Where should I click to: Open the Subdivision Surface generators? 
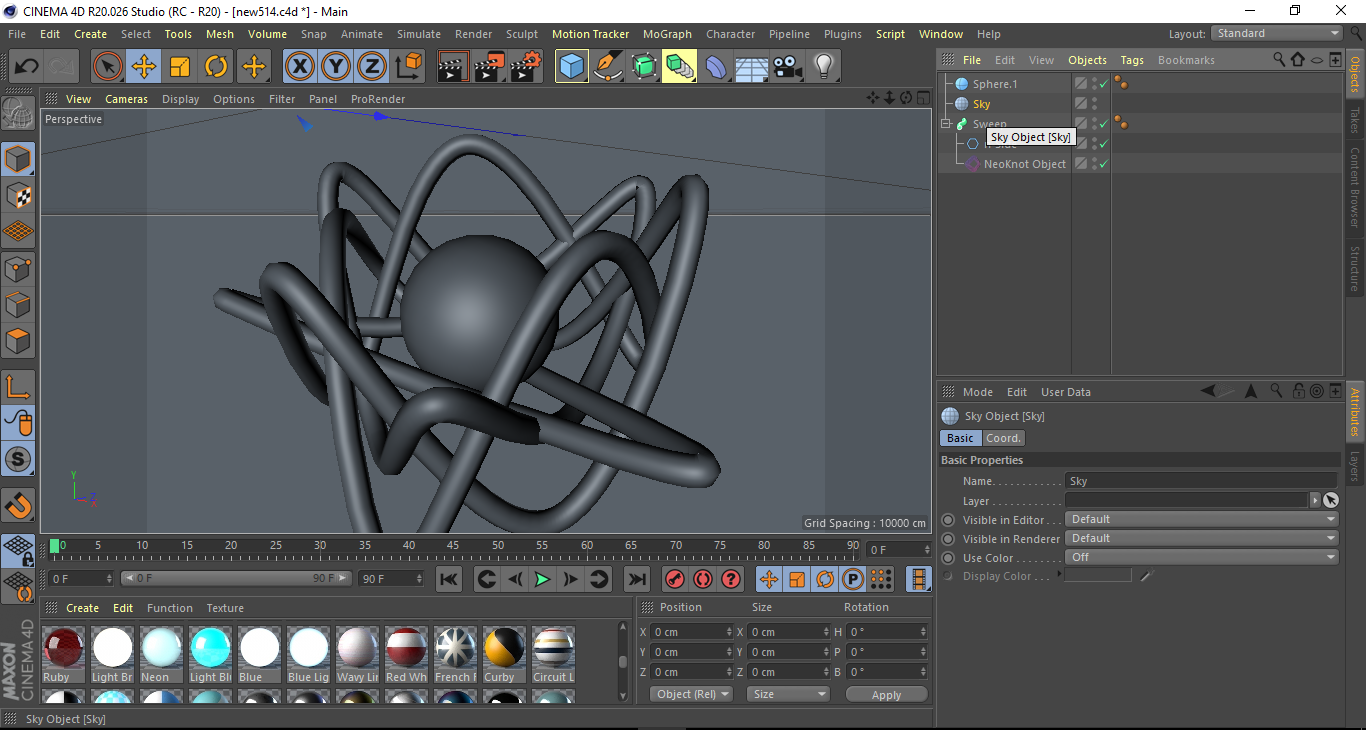click(x=644, y=67)
